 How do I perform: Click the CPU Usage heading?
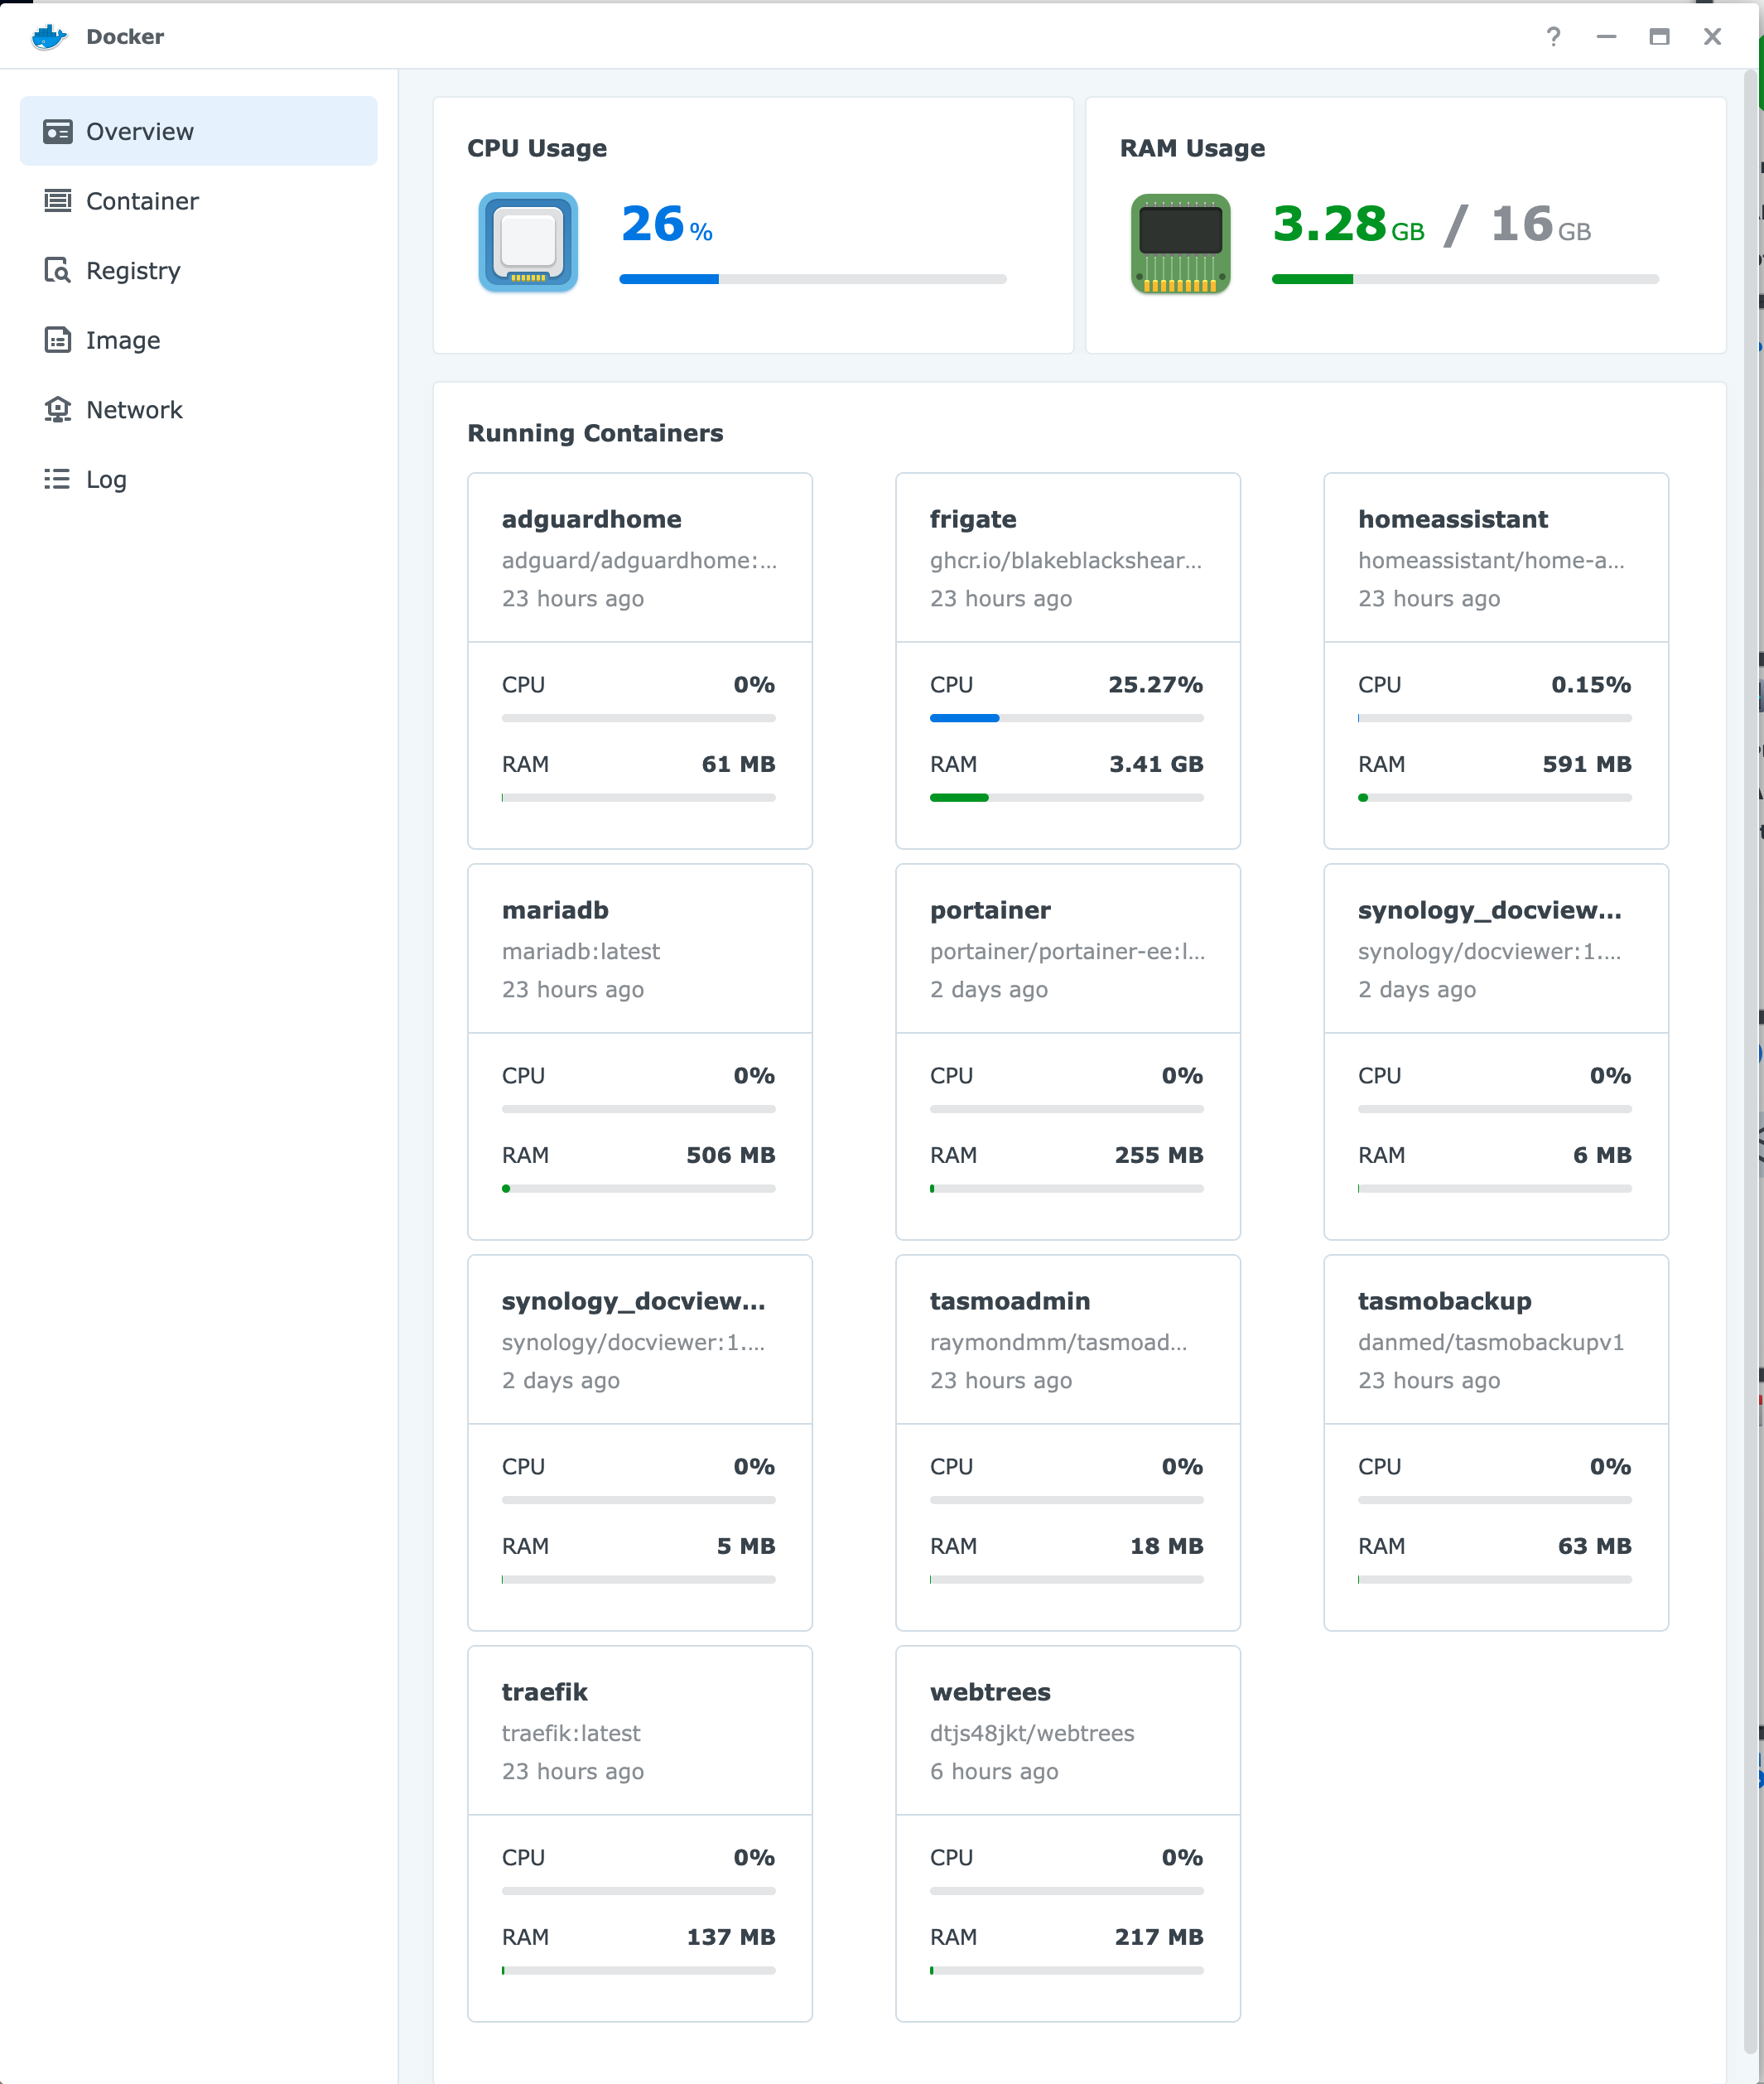[x=537, y=148]
